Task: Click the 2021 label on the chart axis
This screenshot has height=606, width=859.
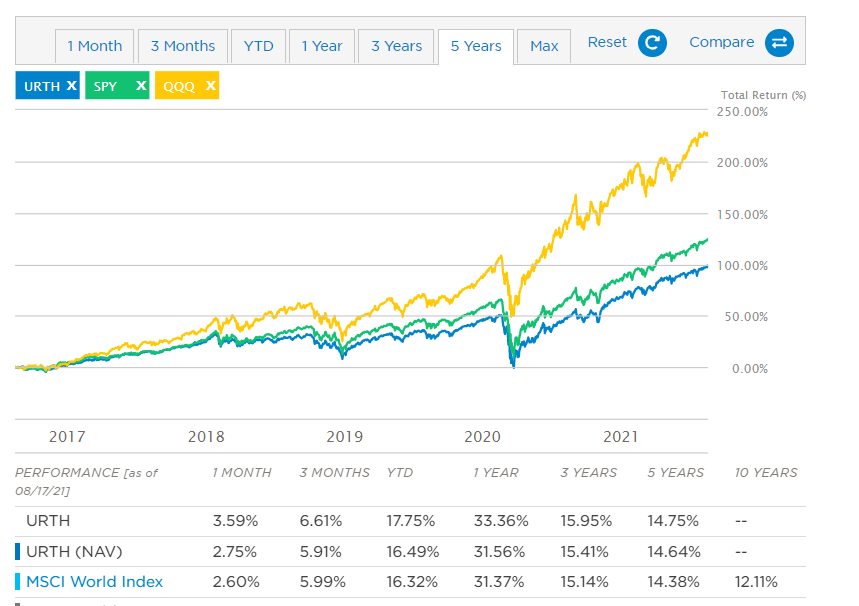Action: pyautogui.click(x=621, y=437)
